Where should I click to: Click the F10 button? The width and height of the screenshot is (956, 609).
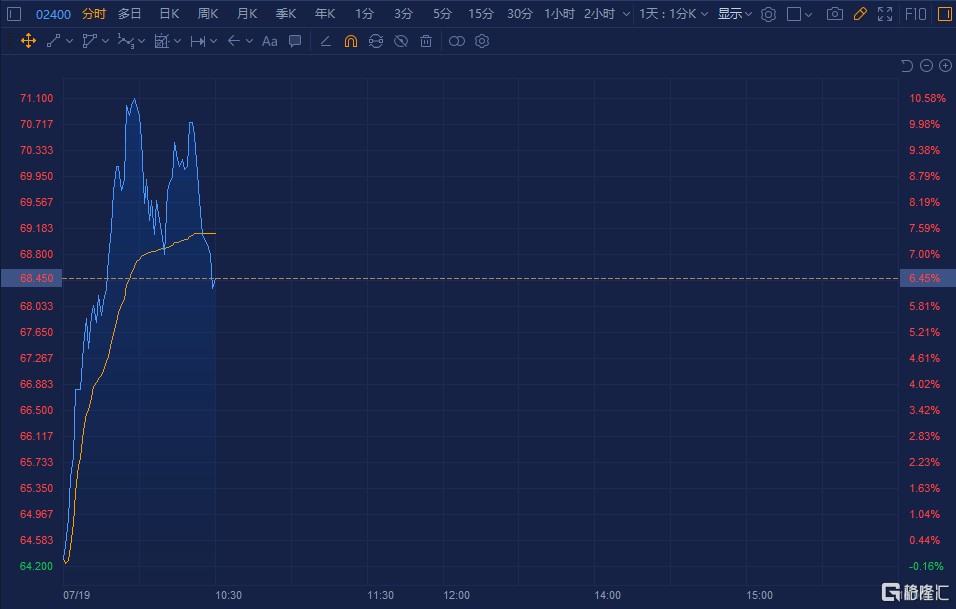click(x=915, y=14)
